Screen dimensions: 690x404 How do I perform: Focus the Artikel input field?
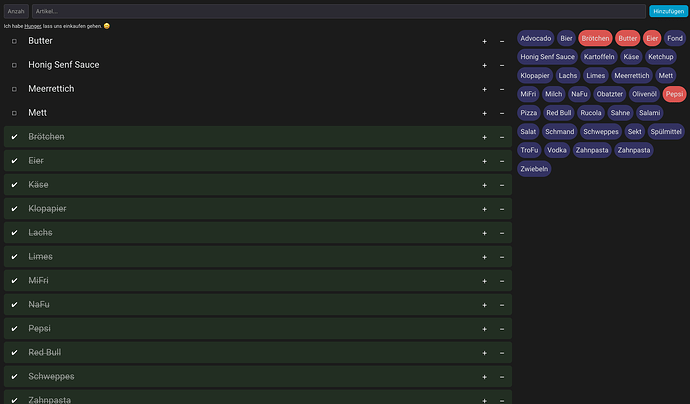point(339,11)
